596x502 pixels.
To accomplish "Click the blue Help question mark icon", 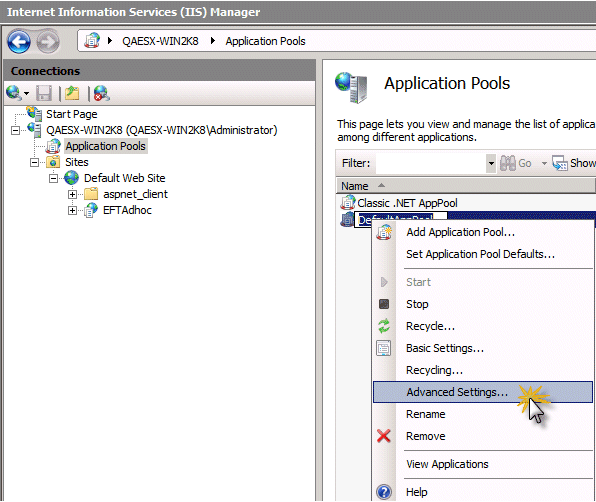I will click(384, 492).
